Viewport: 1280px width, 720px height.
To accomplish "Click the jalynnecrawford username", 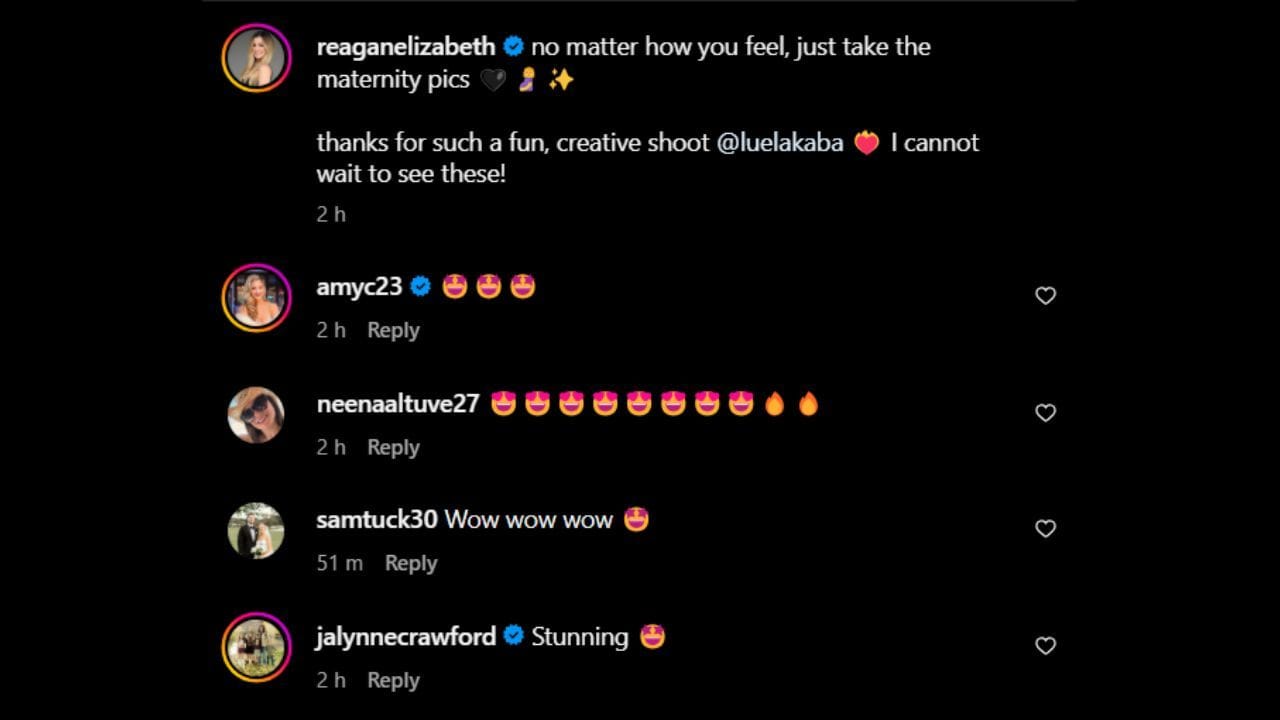I will (406, 637).
